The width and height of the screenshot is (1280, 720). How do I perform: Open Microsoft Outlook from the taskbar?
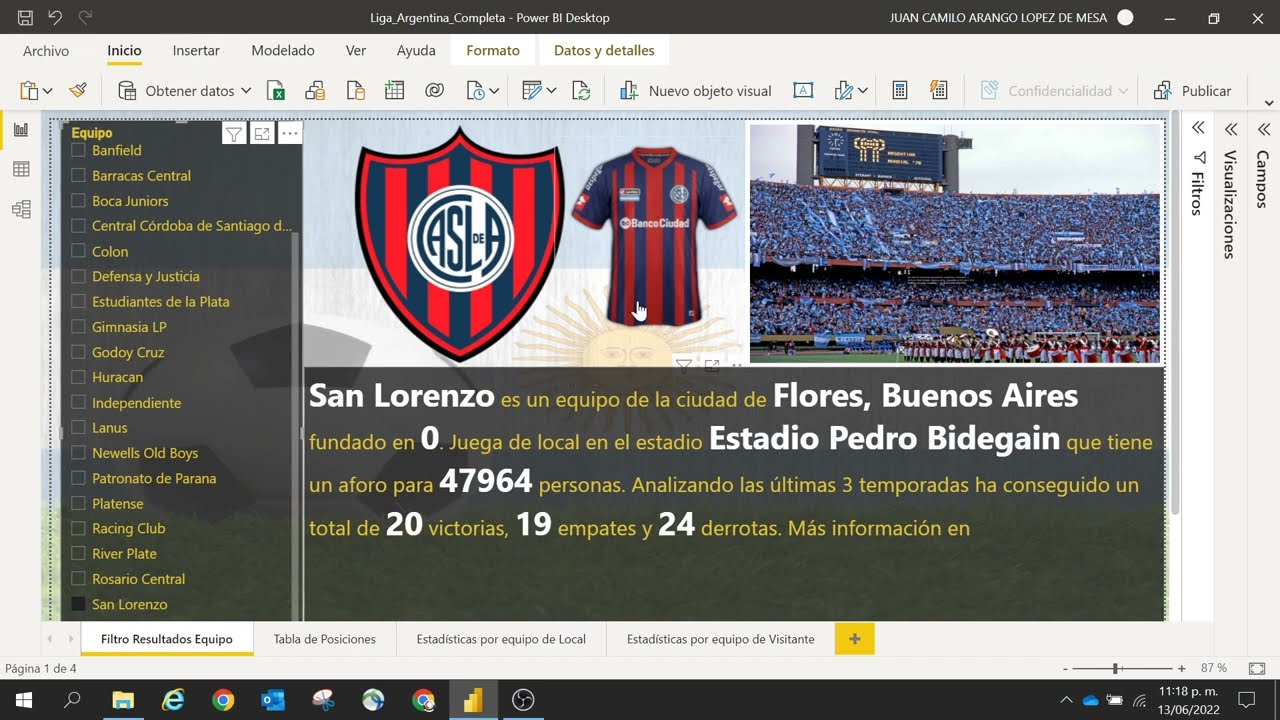273,700
